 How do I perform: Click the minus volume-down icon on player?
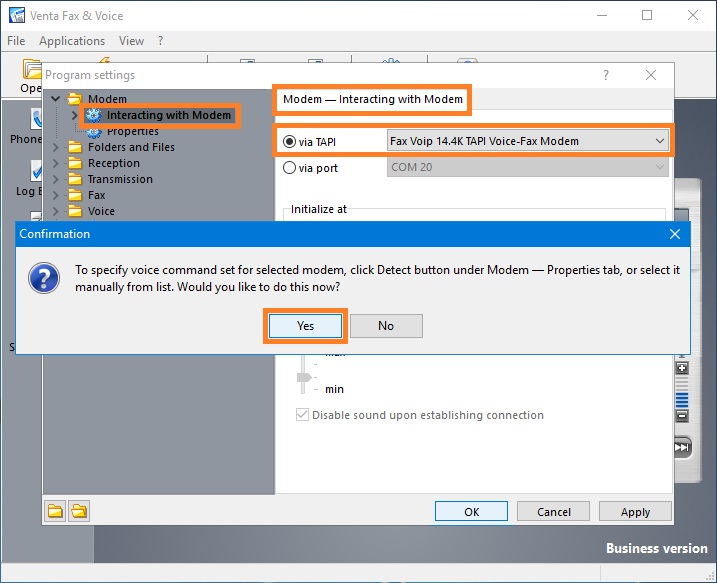click(682, 416)
